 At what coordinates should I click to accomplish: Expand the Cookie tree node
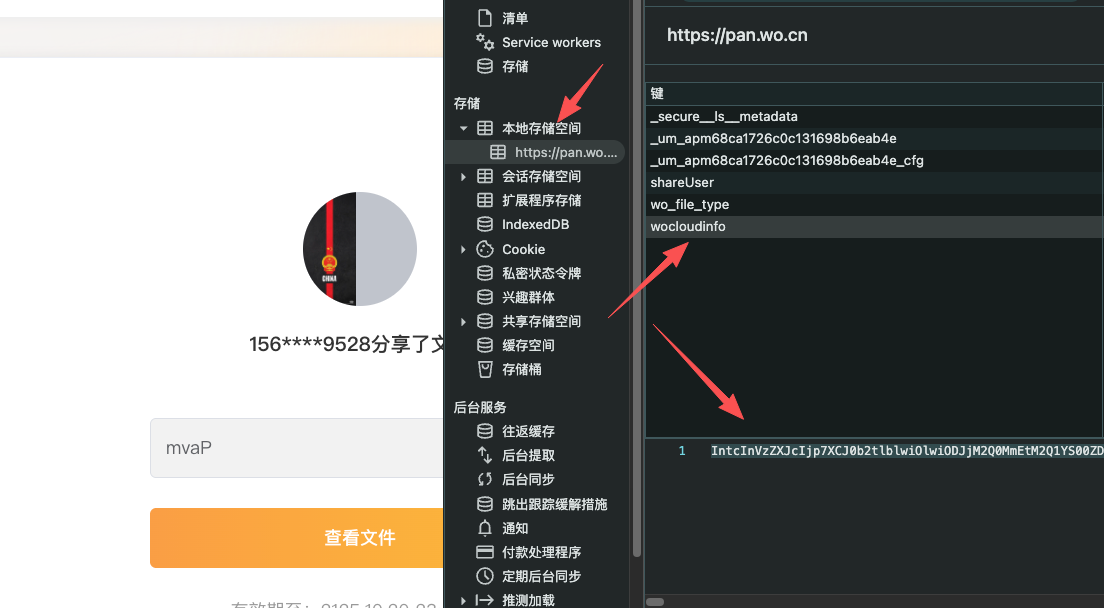click(464, 249)
